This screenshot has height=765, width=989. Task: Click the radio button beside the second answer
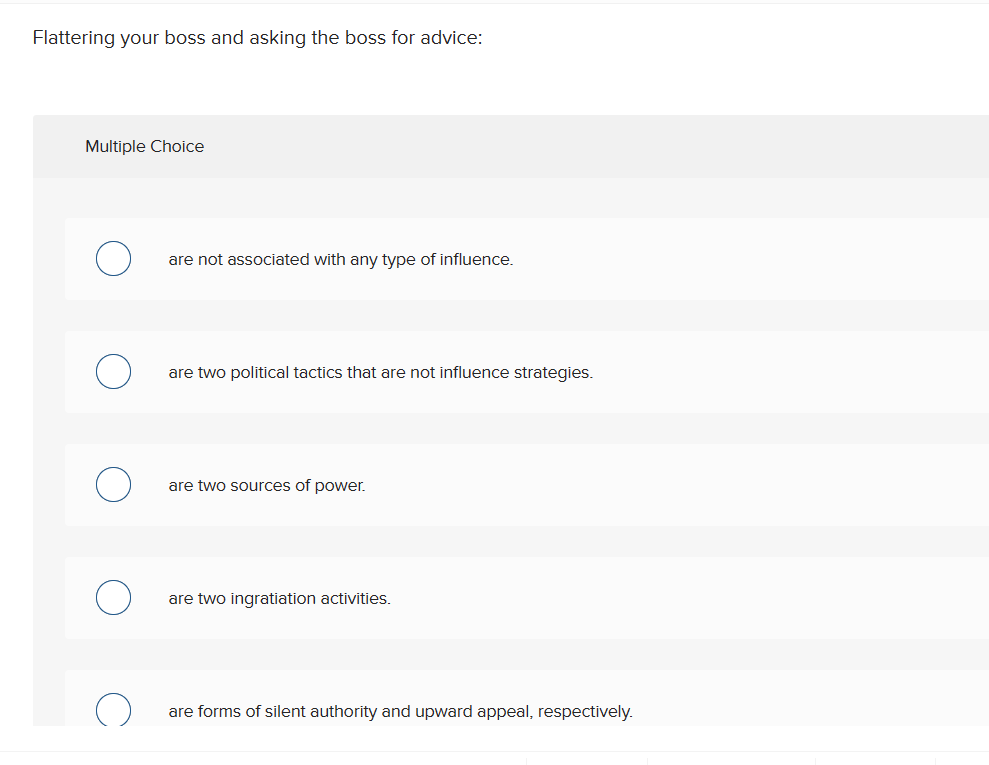(x=113, y=371)
